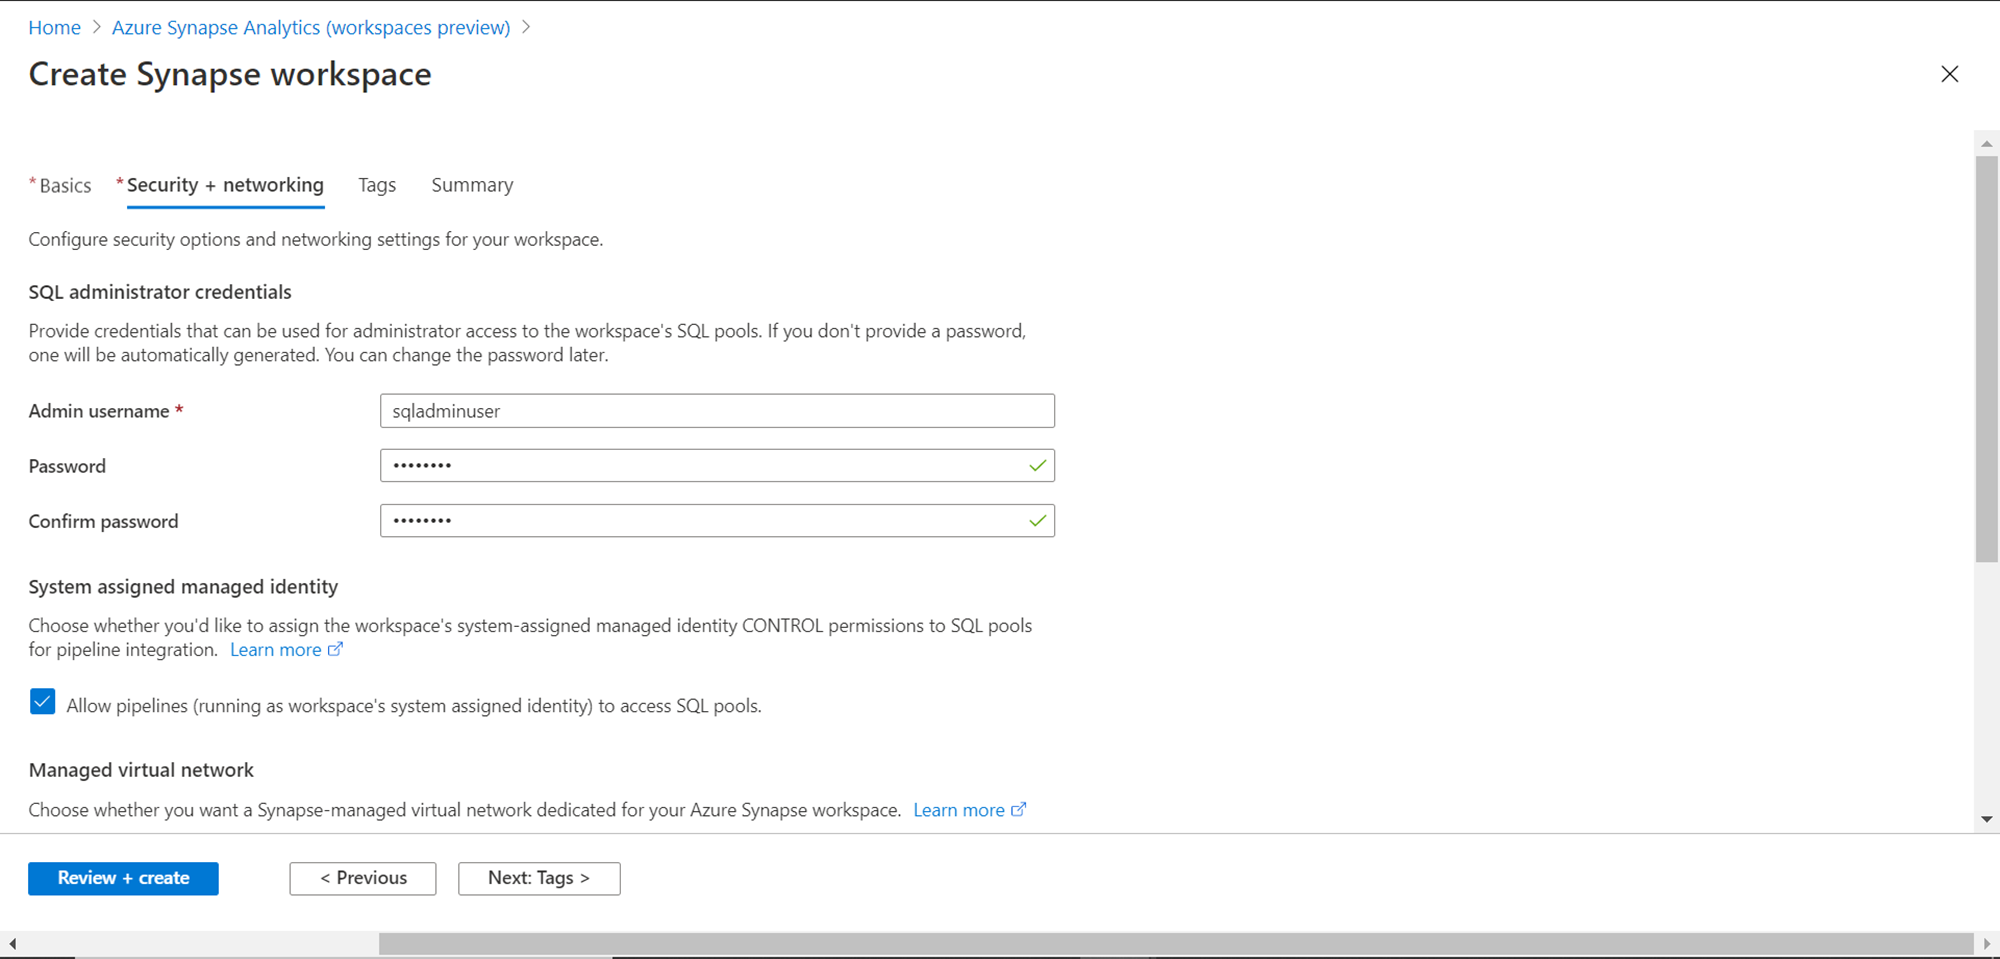This screenshot has width=2000, height=959.
Task: Close the Create Synapse workspace blade
Action: click(x=1949, y=74)
